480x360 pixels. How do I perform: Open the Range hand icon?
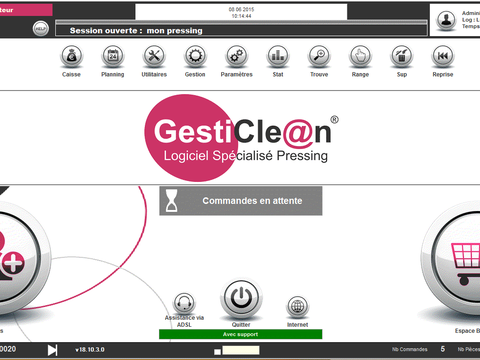(x=360, y=56)
